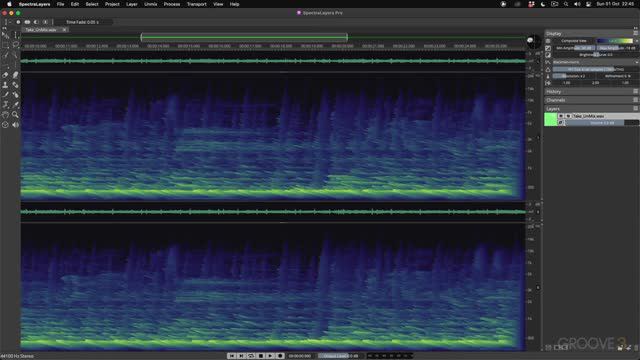Image resolution: width=640 pixels, height=360 pixels.
Task: Click skip to end button
Action: (x=241, y=356)
